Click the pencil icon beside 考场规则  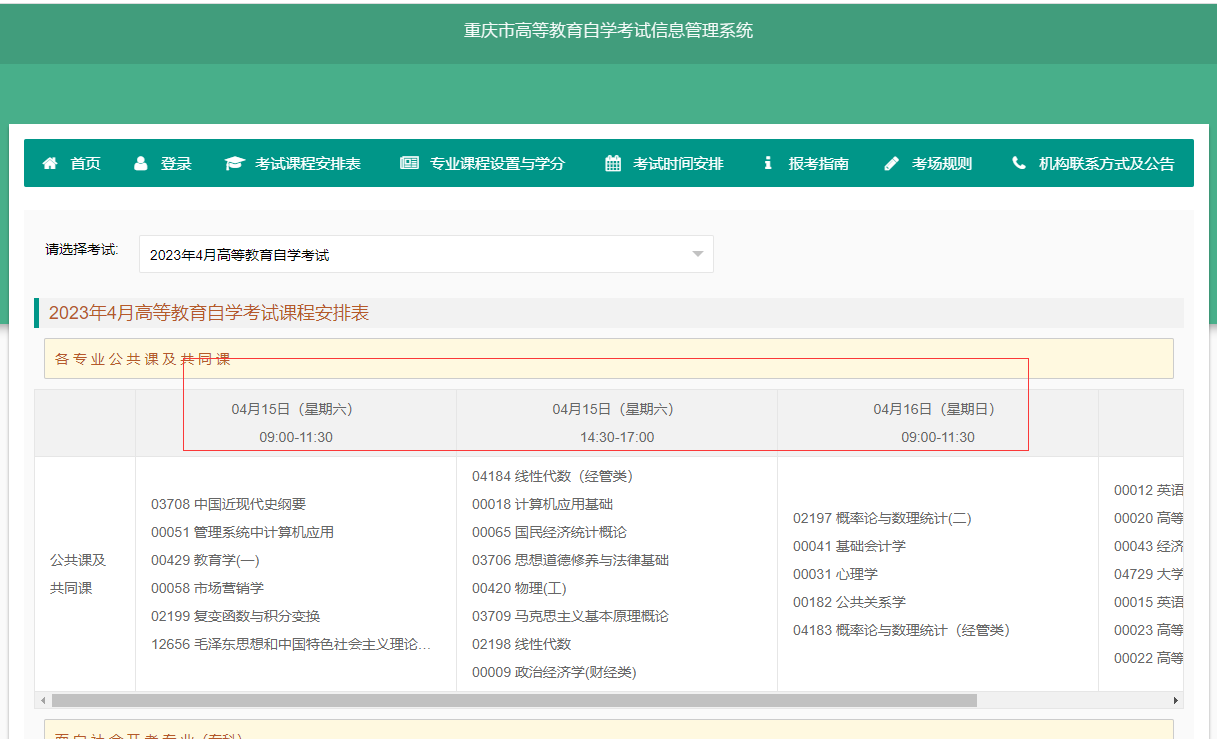click(x=892, y=163)
